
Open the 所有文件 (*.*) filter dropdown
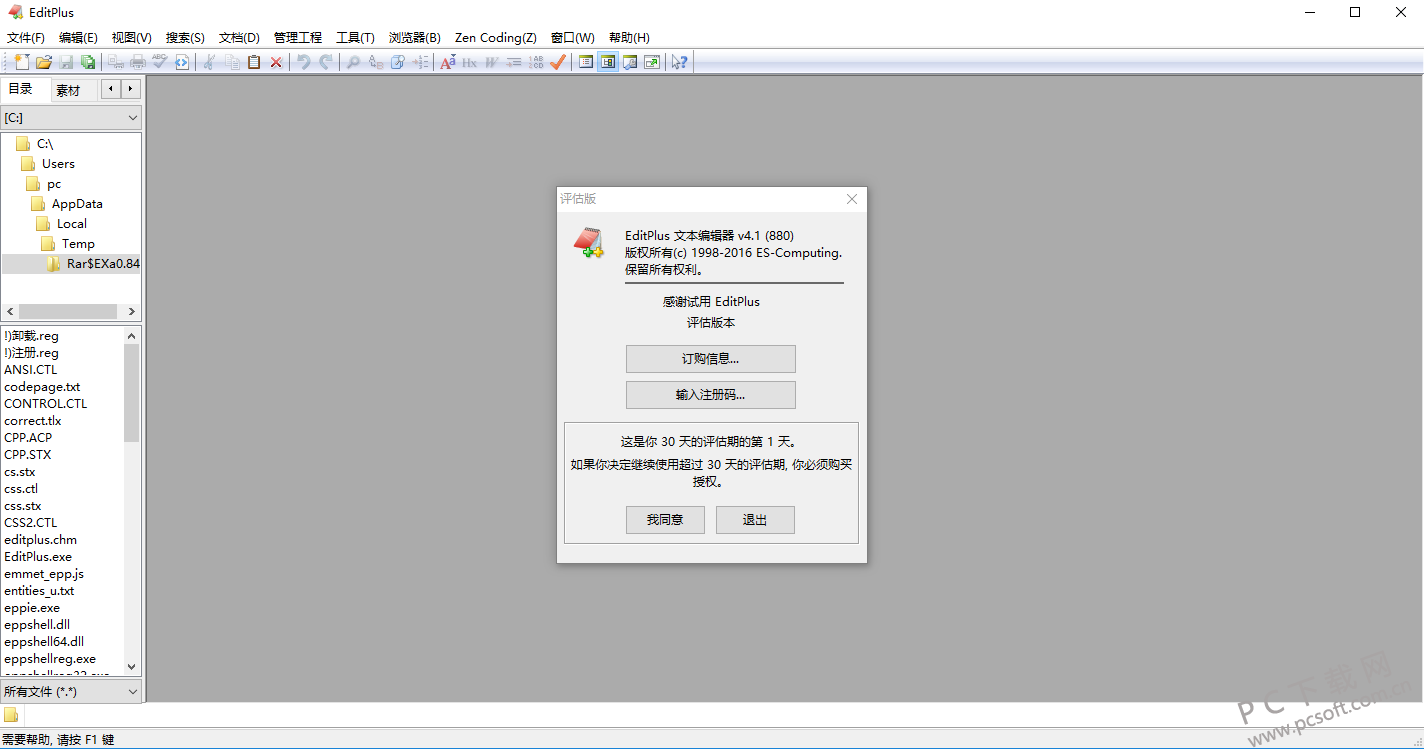(71, 691)
